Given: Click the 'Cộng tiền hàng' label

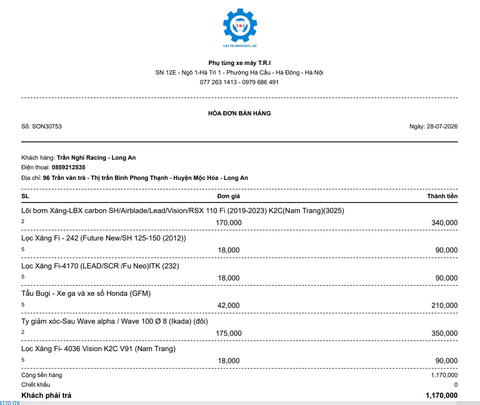Looking at the screenshot, I should [x=42, y=375].
